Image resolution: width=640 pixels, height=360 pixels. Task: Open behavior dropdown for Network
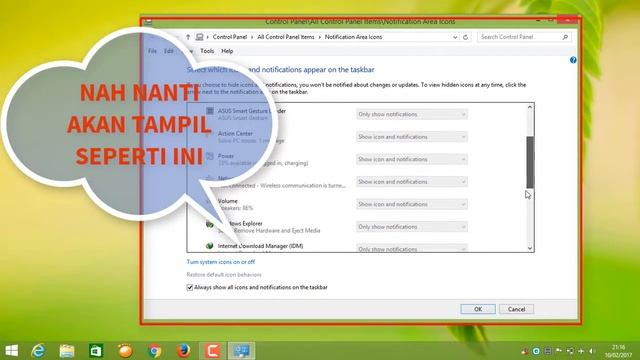tap(411, 182)
